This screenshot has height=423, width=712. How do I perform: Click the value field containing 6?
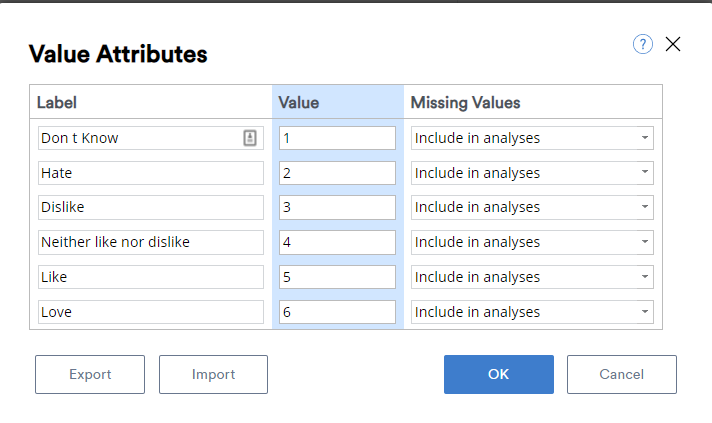tap(337, 312)
